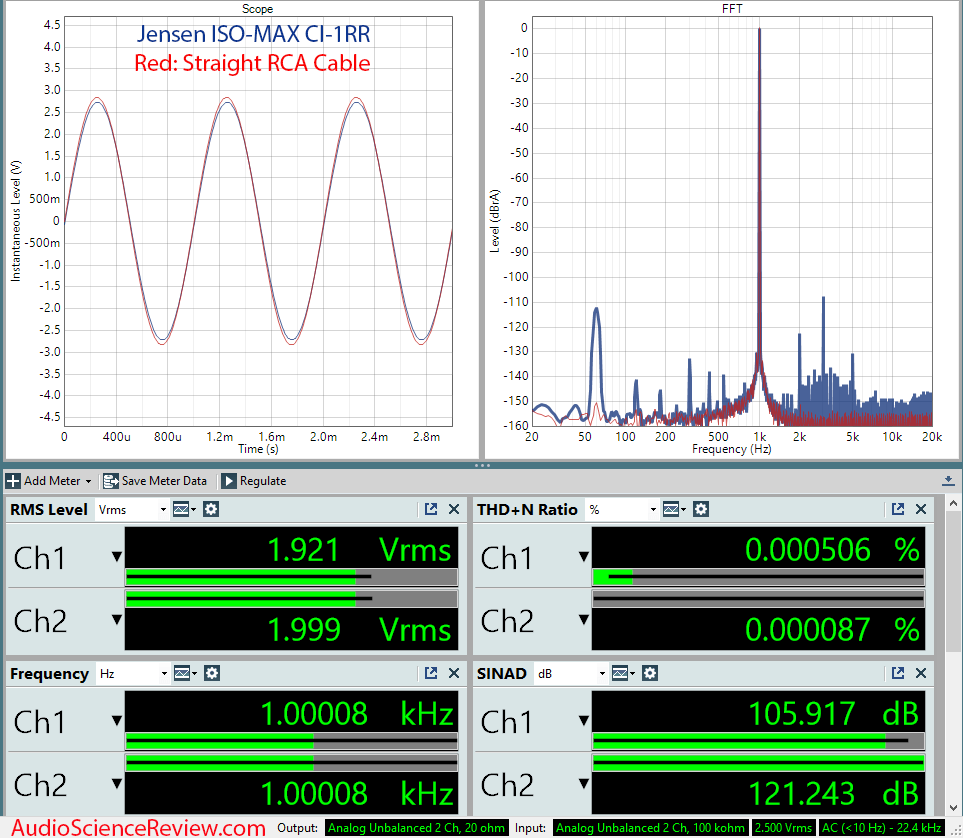Open Frequency meter display-type icon

(x=184, y=674)
